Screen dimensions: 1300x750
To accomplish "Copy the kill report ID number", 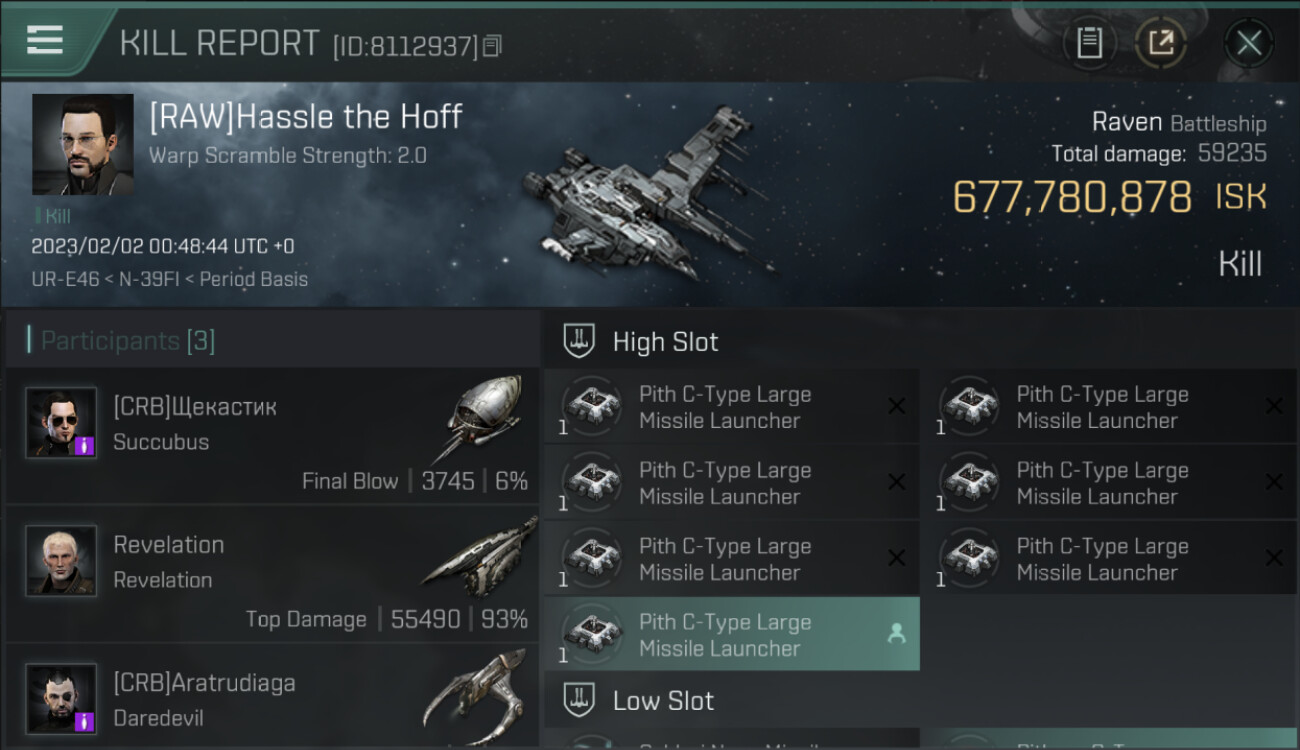I will [491, 46].
